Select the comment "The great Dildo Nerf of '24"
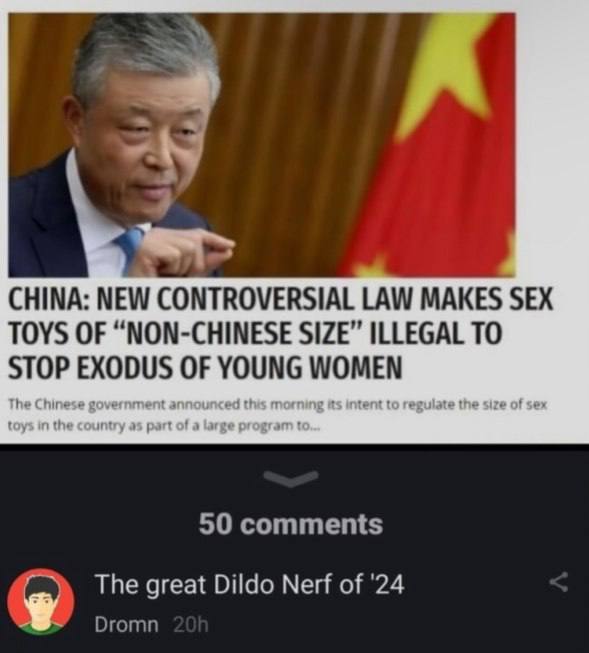This screenshot has height=653, width=589. coord(250,584)
